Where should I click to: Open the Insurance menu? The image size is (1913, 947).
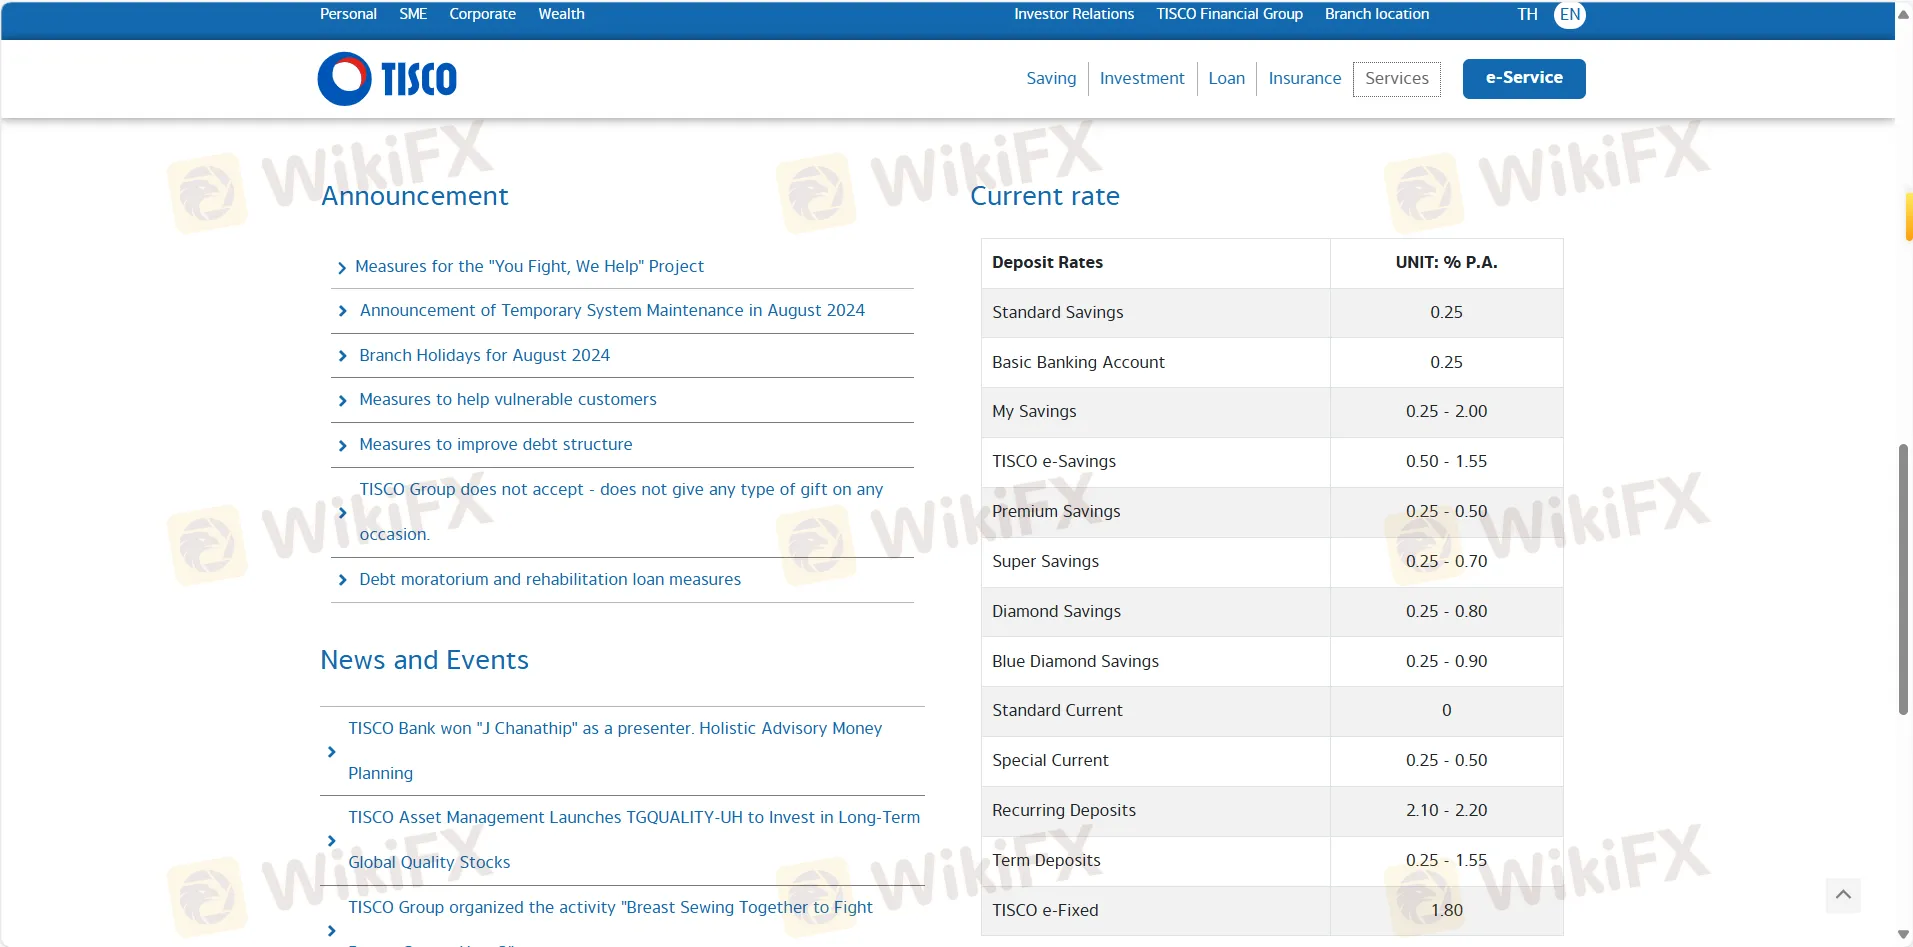pyautogui.click(x=1305, y=78)
